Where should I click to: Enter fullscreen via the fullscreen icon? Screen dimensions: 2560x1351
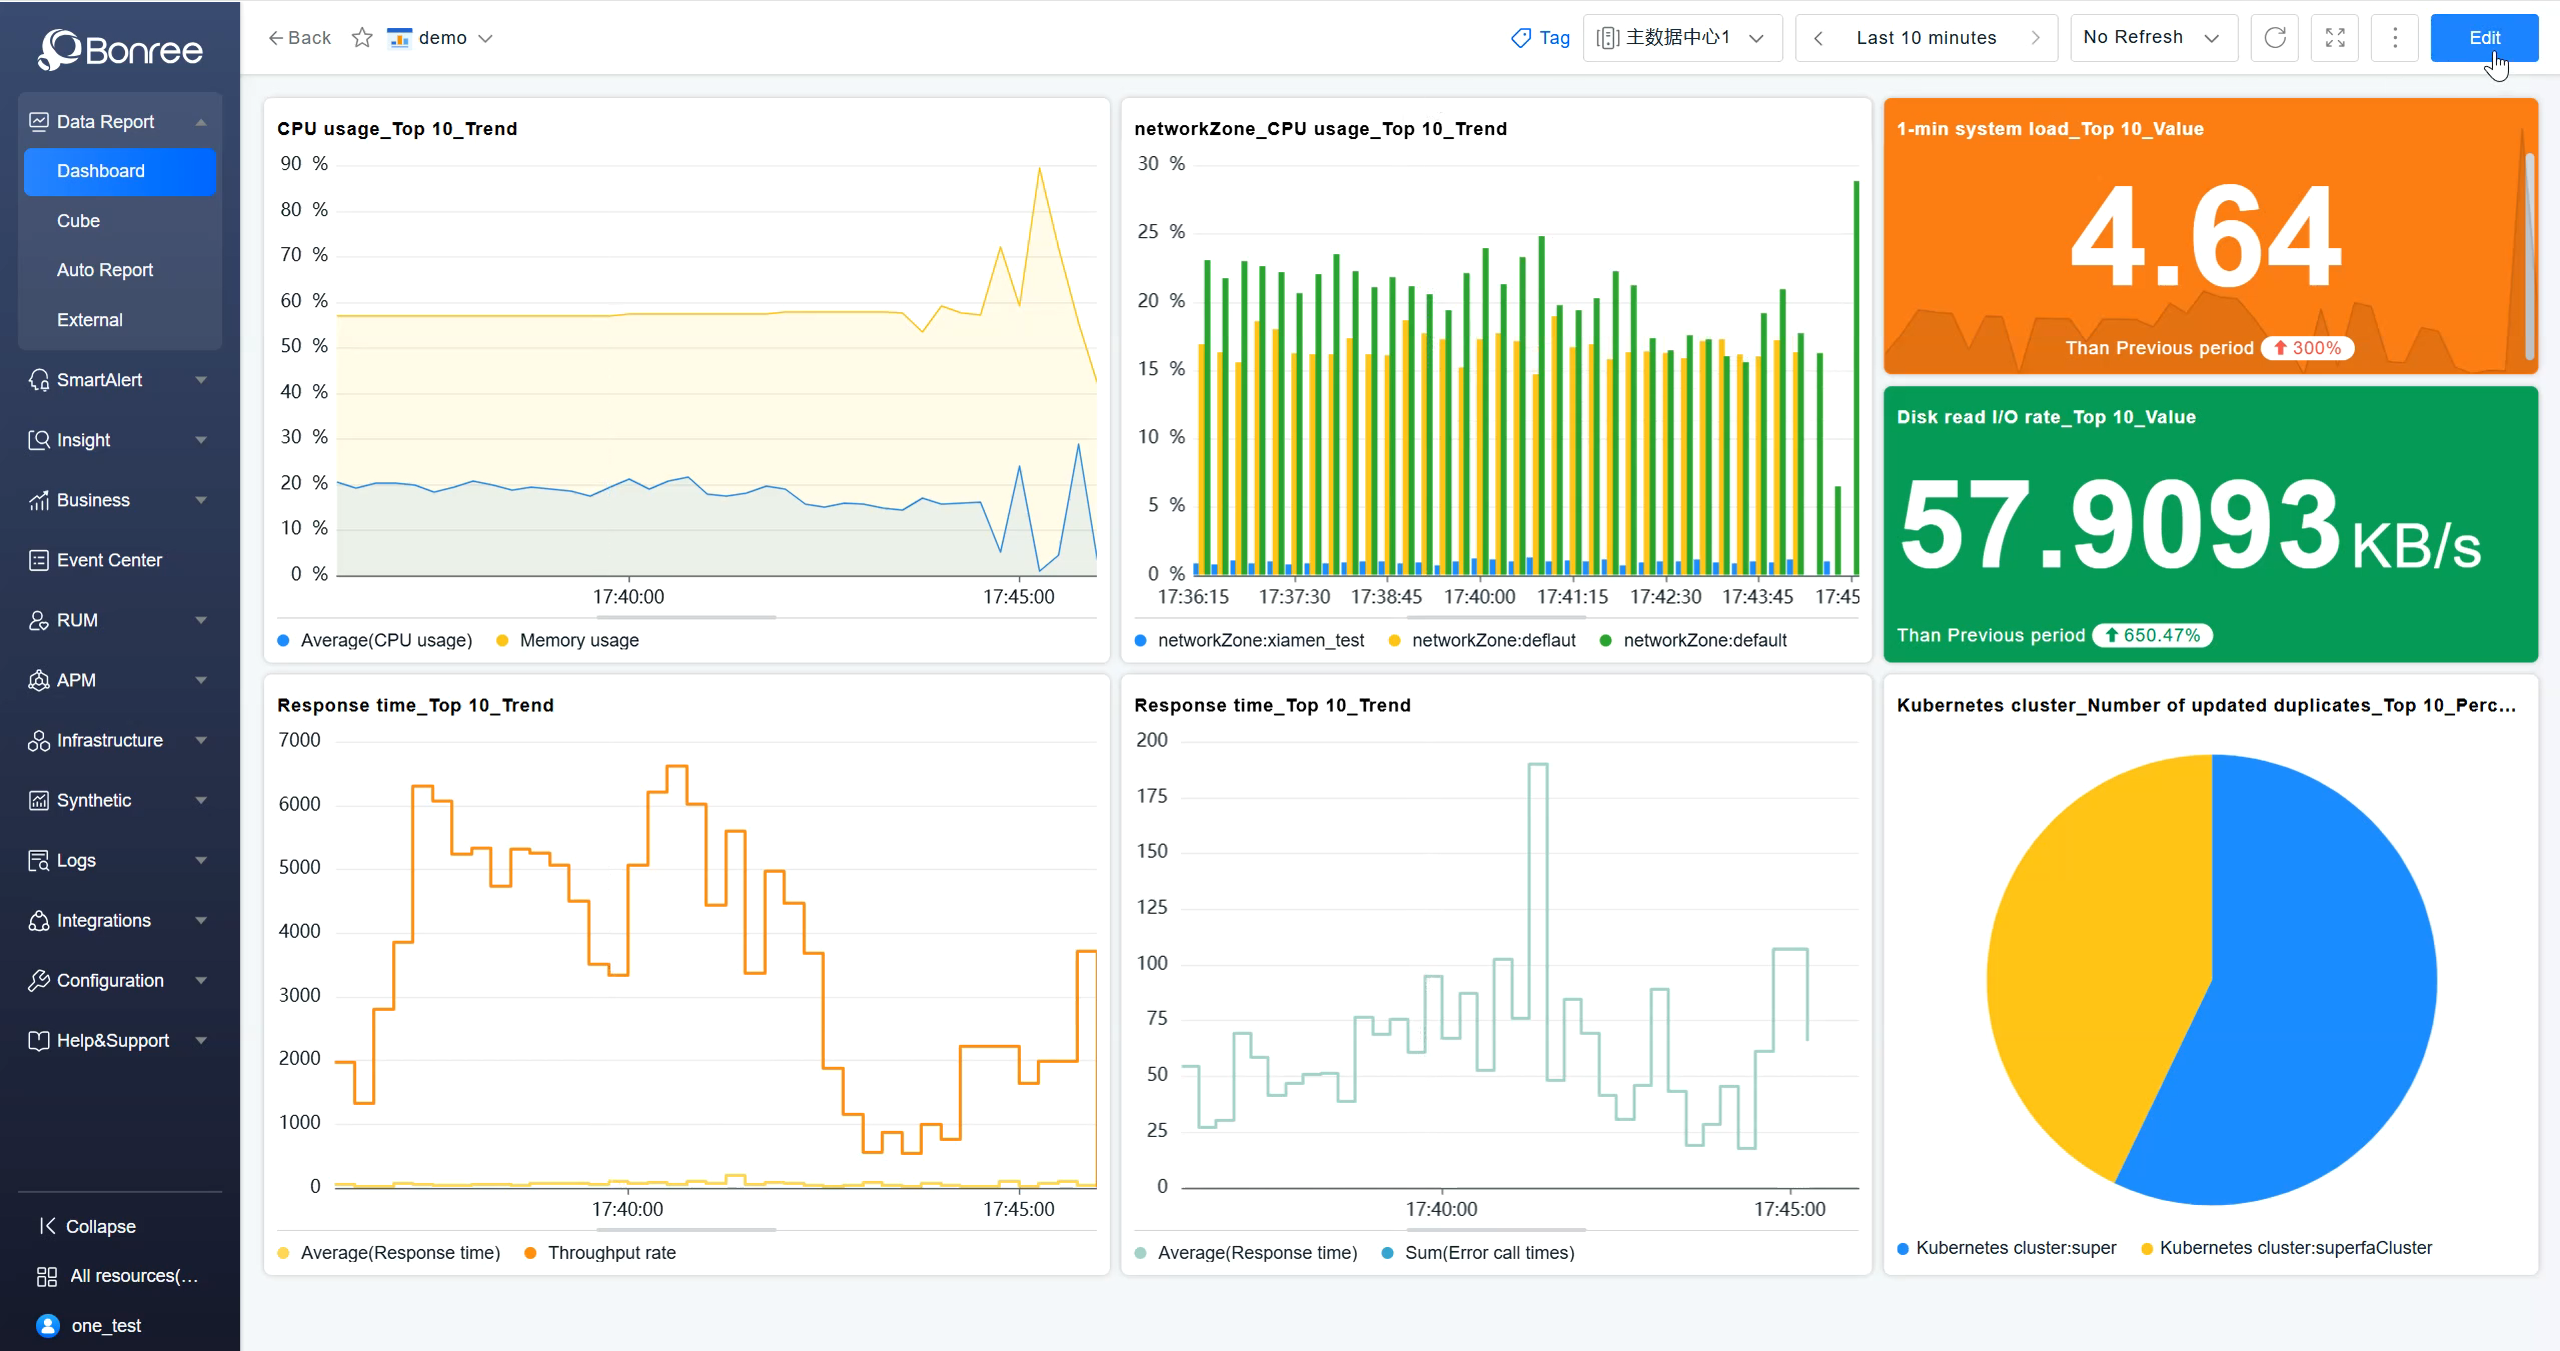[2335, 37]
